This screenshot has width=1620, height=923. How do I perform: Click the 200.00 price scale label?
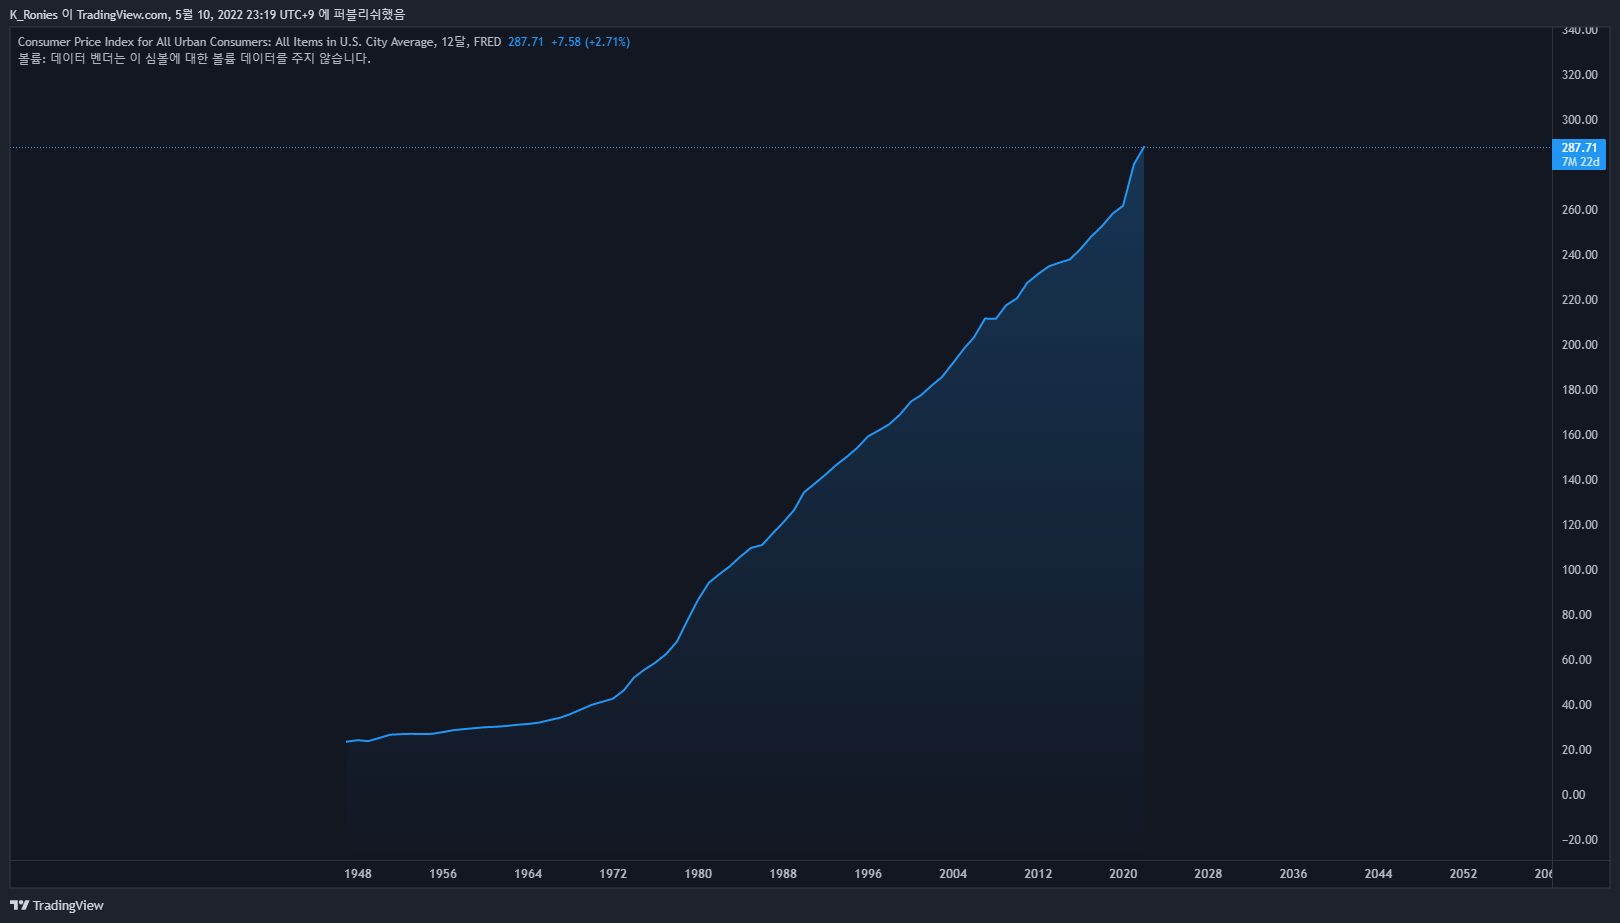pyautogui.click(x=1580, y=345)
